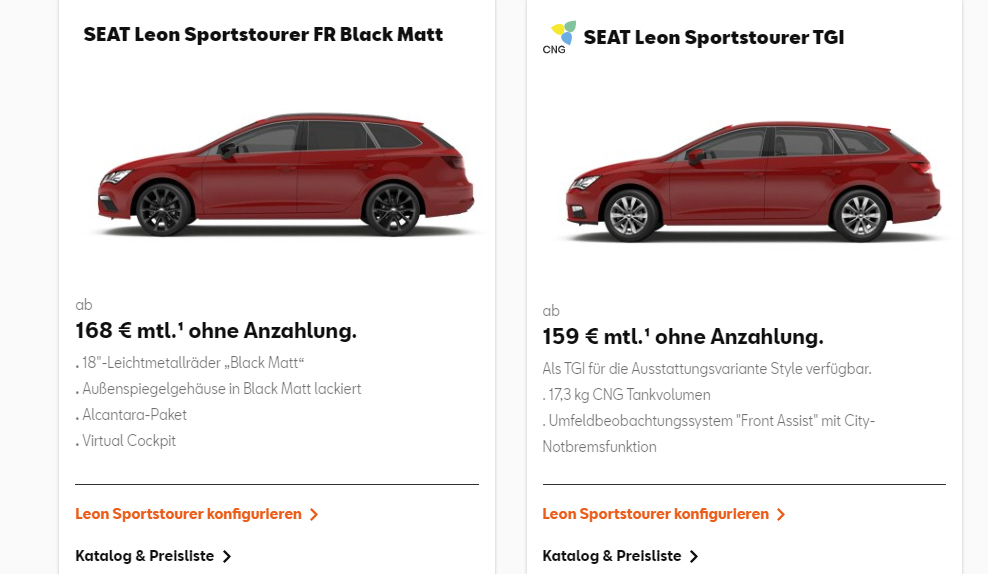Click the Alcantara-Paket feature line
988x574 pixels.
coord(134,415)
